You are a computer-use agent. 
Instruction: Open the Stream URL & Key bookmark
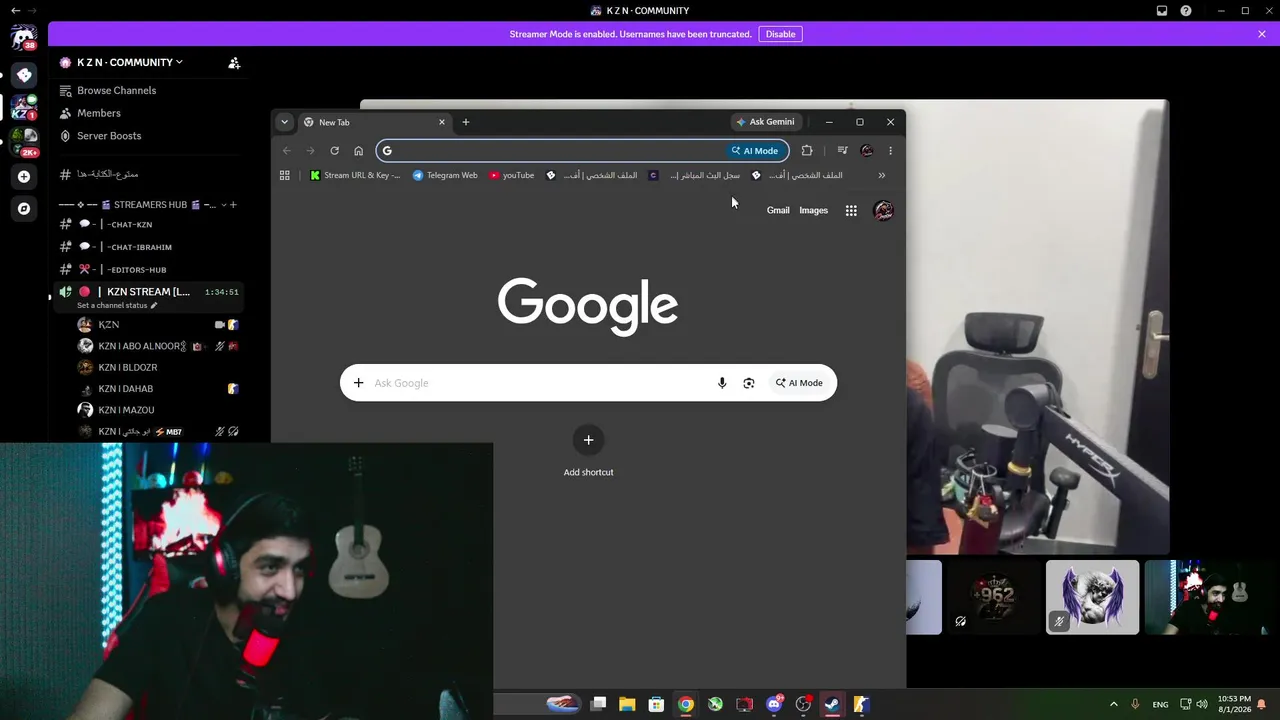[355, 175]
